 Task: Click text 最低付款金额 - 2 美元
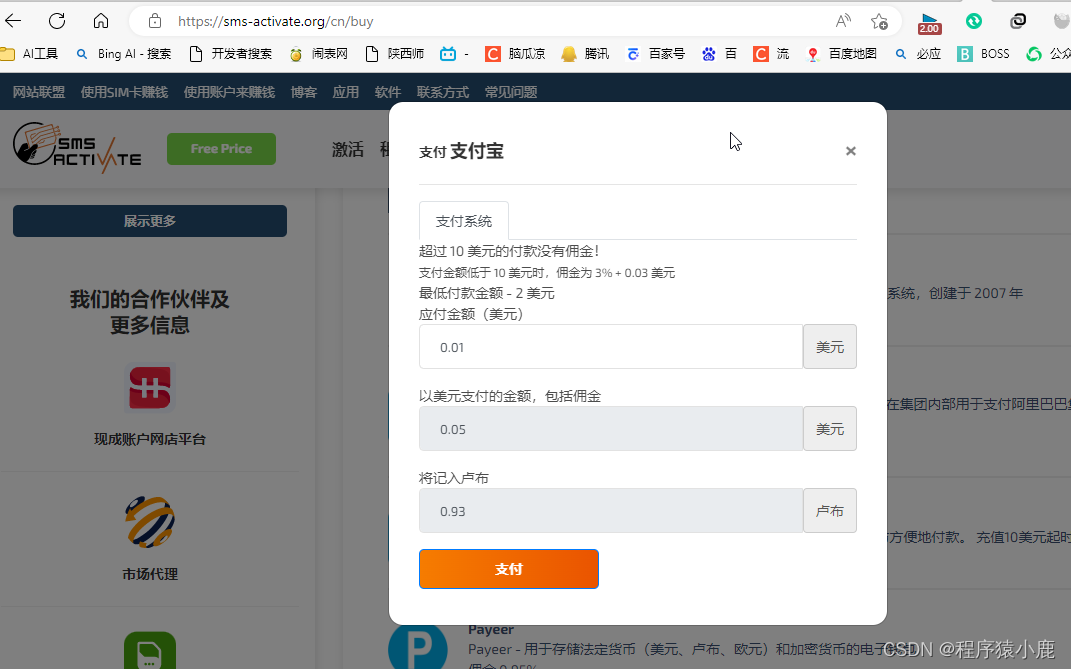pyautogui.click(x=486, y=293)
